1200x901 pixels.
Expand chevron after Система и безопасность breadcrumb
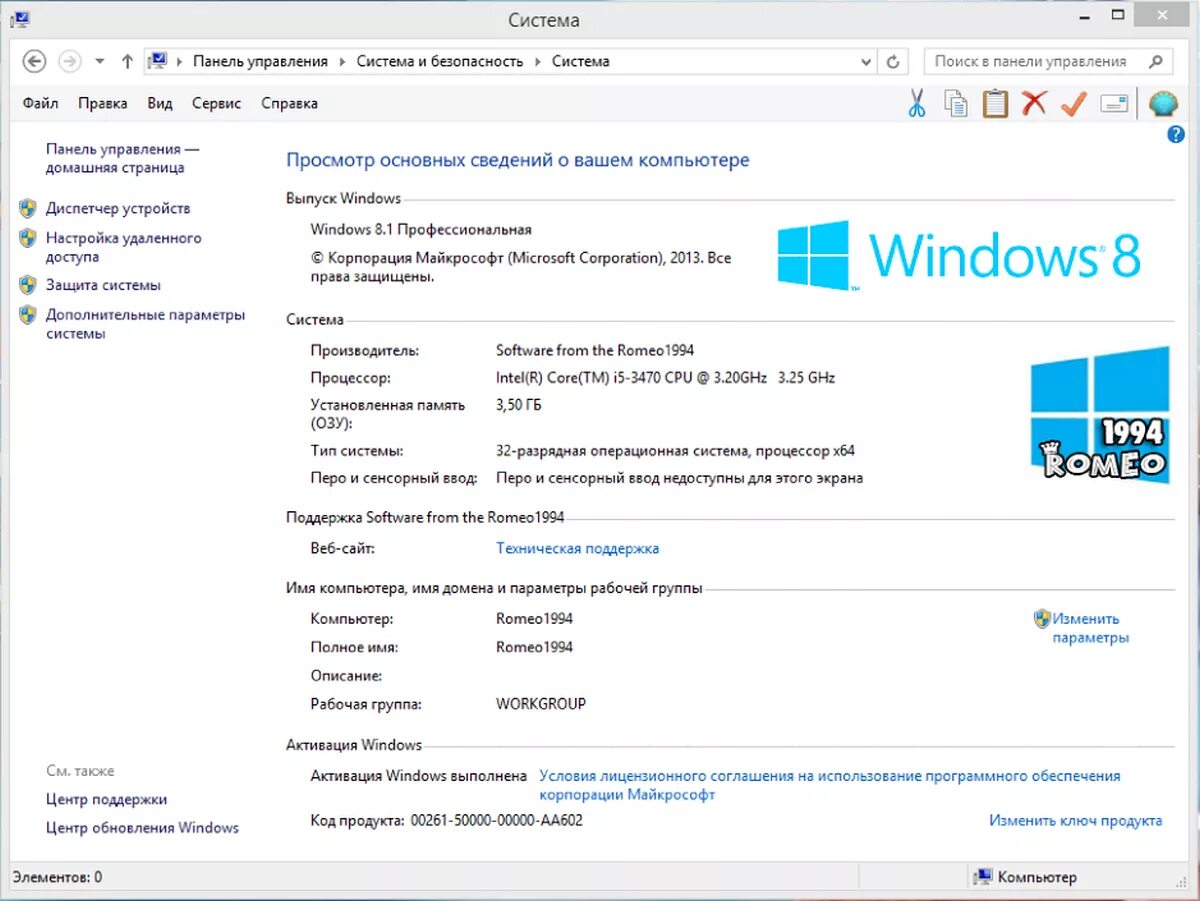[538, 61]
